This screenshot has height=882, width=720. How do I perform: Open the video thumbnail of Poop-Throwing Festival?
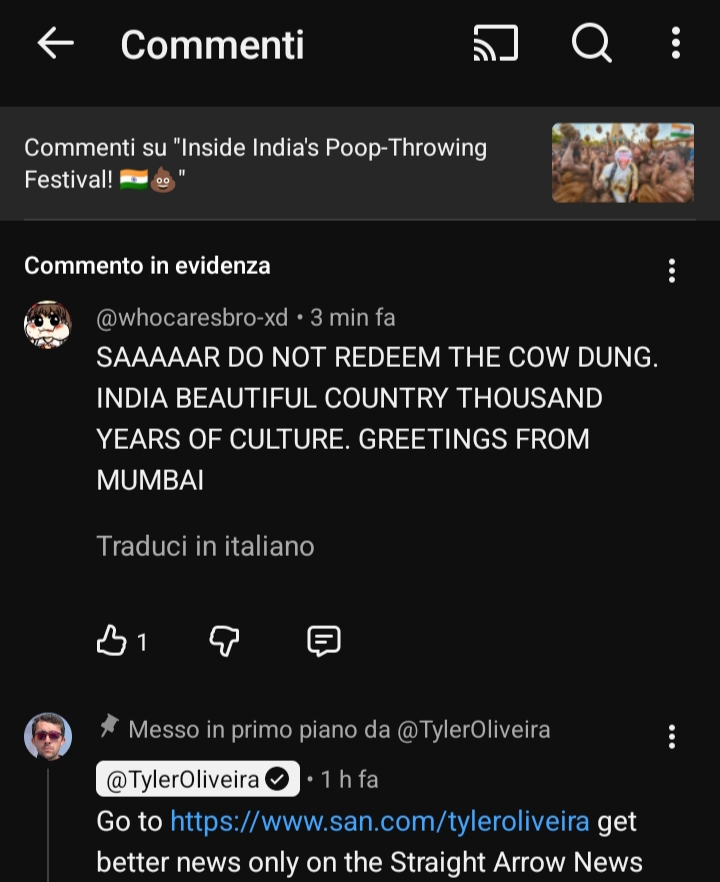pos(623,163)
